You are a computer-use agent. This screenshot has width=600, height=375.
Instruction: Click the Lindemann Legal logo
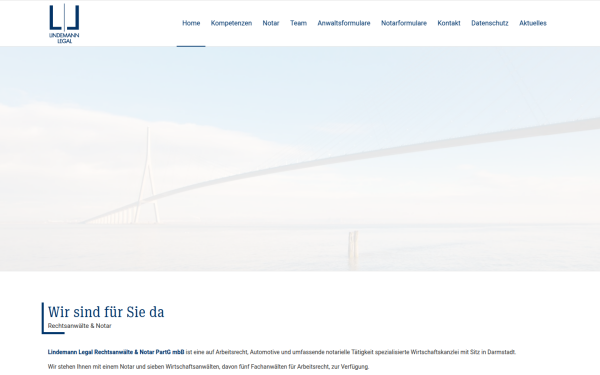(64, 23)
